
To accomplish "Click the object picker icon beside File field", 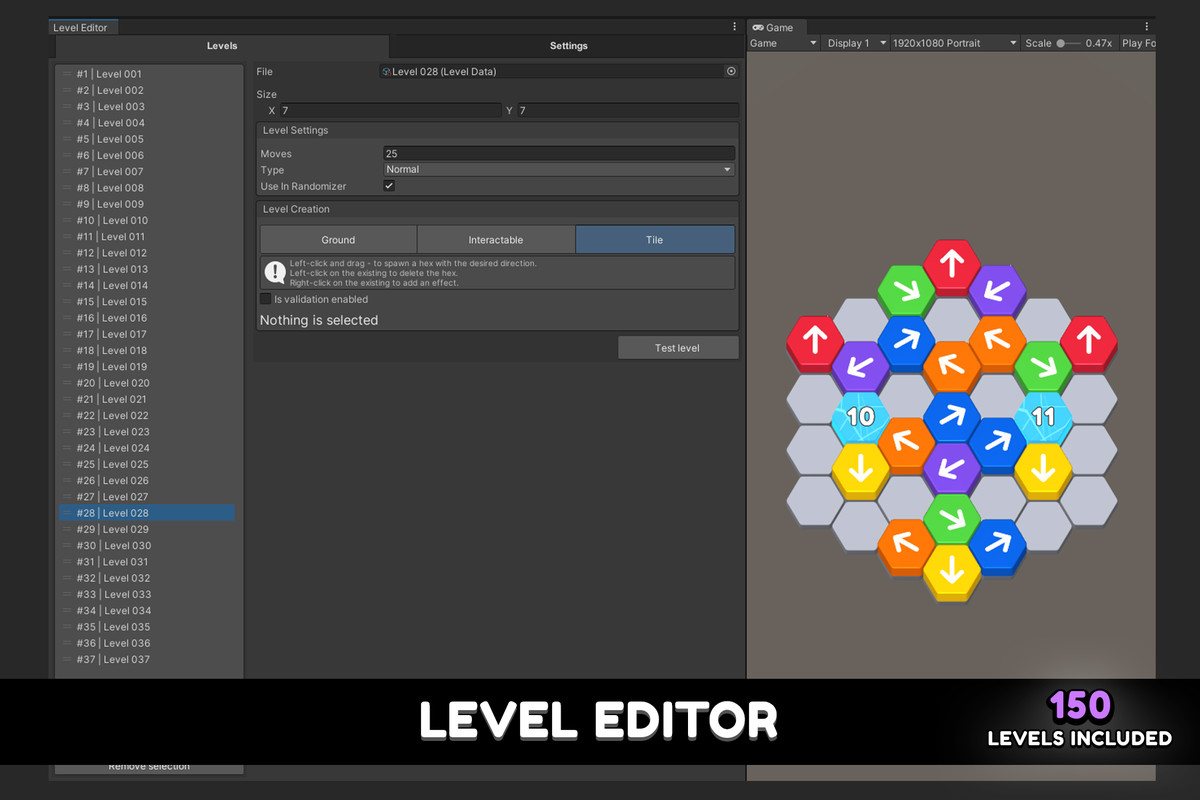I will coord(731,72).
